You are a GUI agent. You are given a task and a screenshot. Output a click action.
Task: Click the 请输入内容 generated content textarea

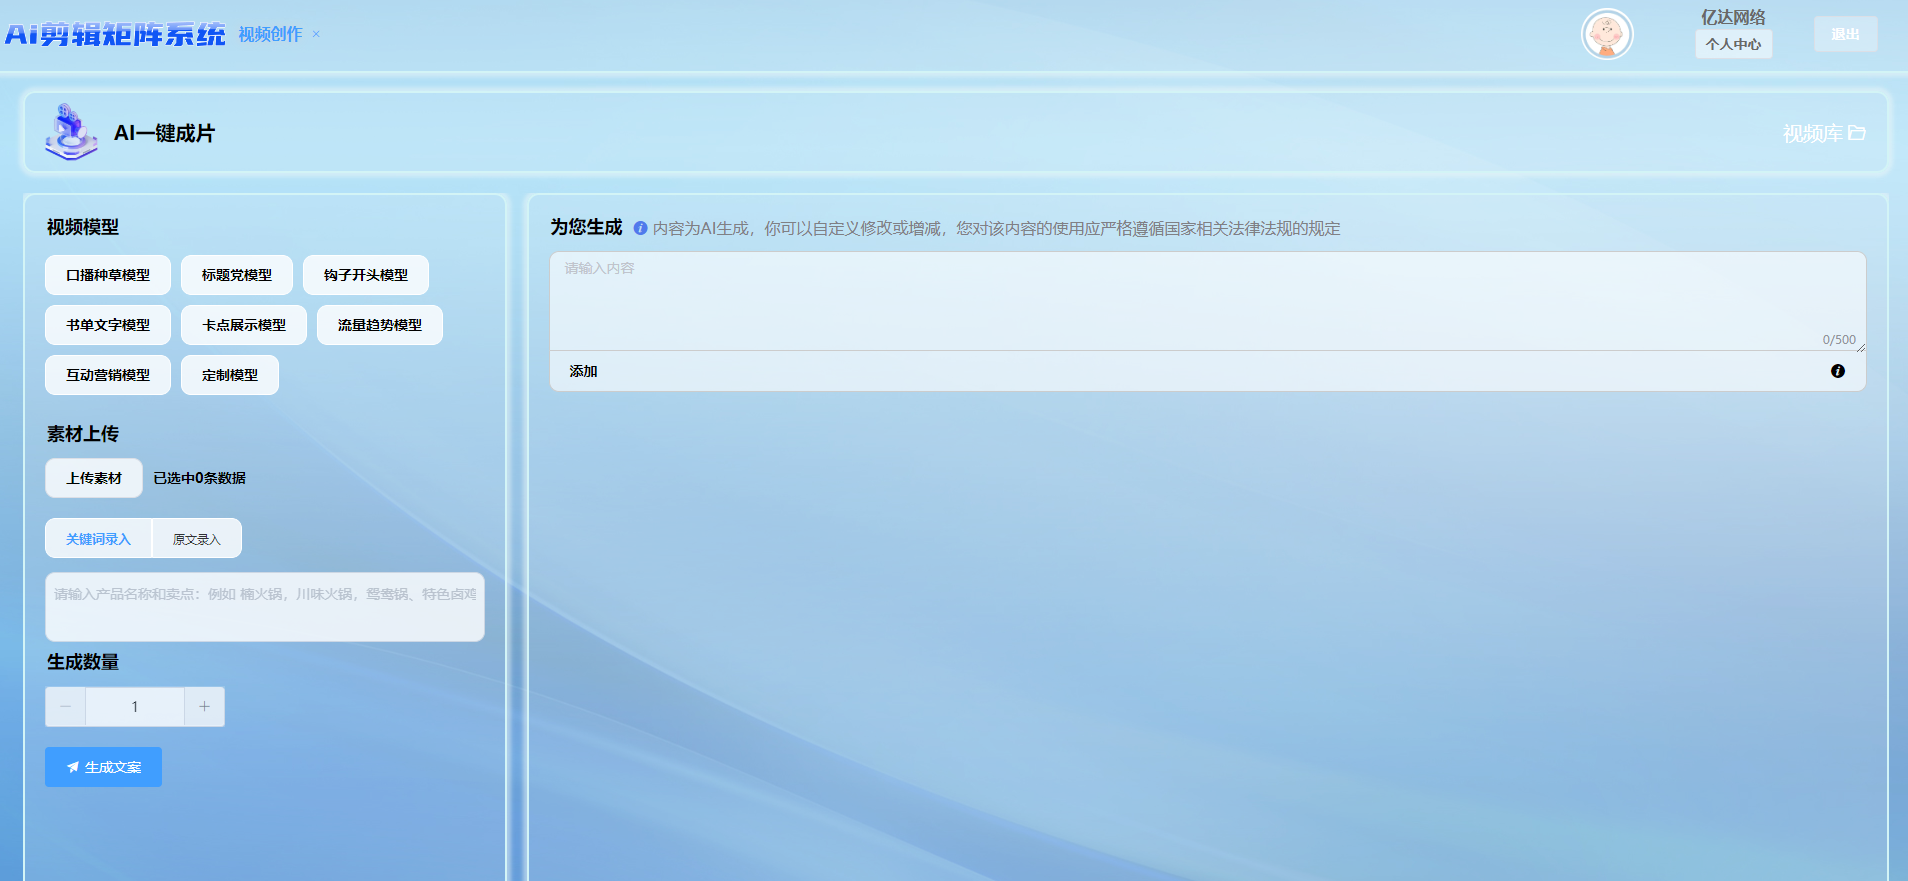tap(1207, 300)
